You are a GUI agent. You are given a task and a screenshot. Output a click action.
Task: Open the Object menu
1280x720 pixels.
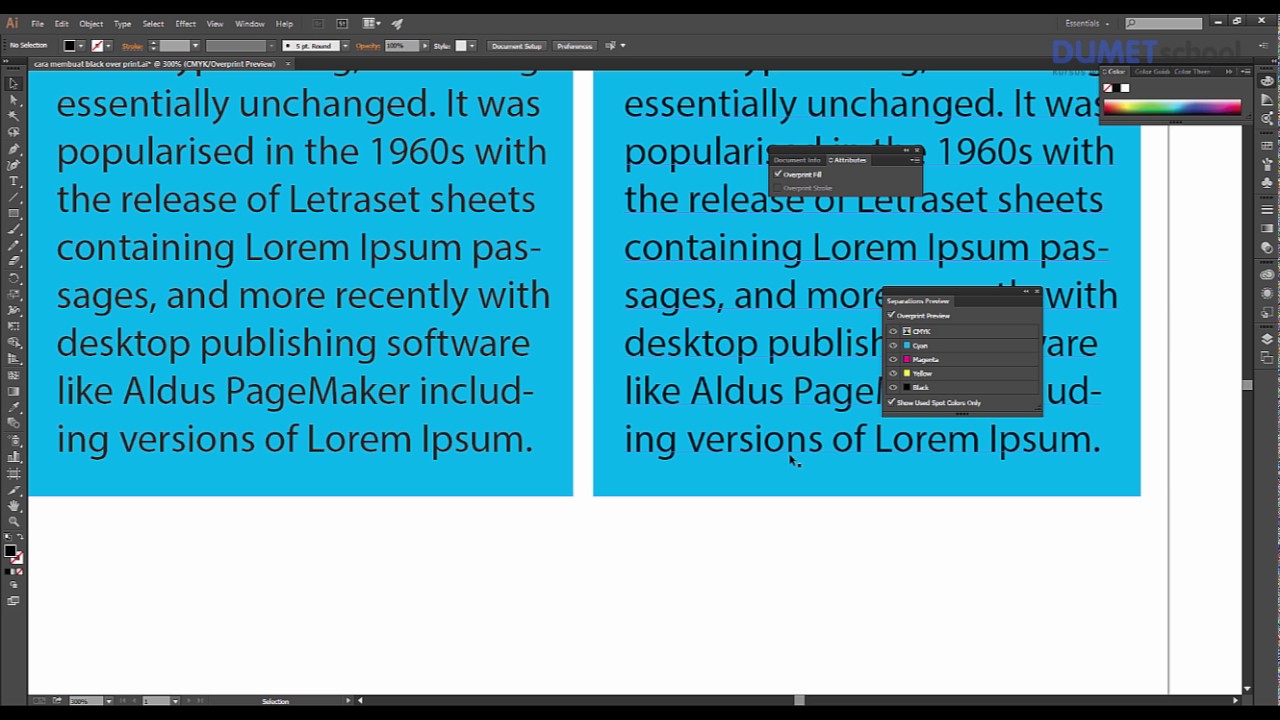[x=91, y=23]
